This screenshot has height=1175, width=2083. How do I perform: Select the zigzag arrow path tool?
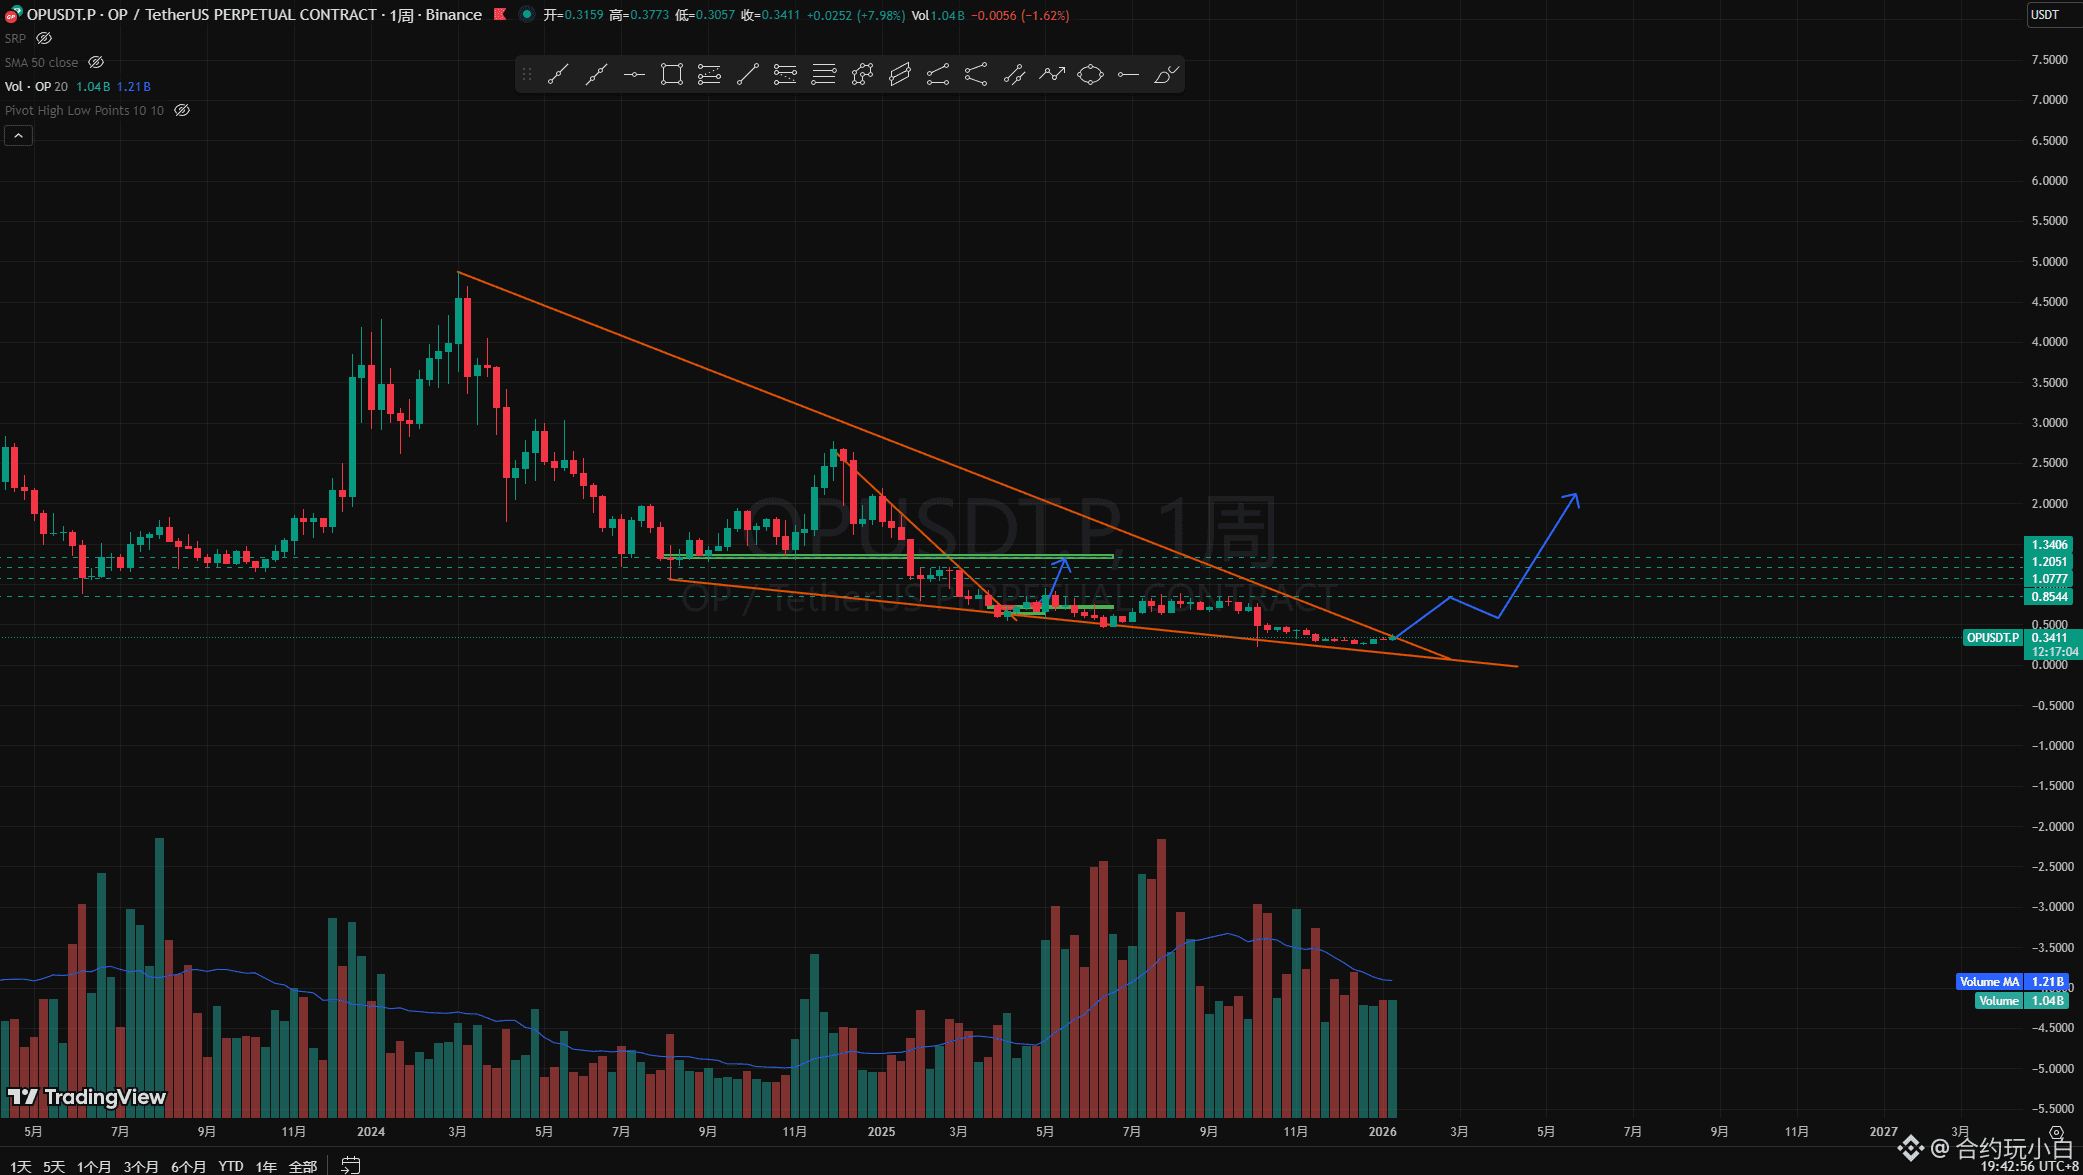coord(1051,74)
